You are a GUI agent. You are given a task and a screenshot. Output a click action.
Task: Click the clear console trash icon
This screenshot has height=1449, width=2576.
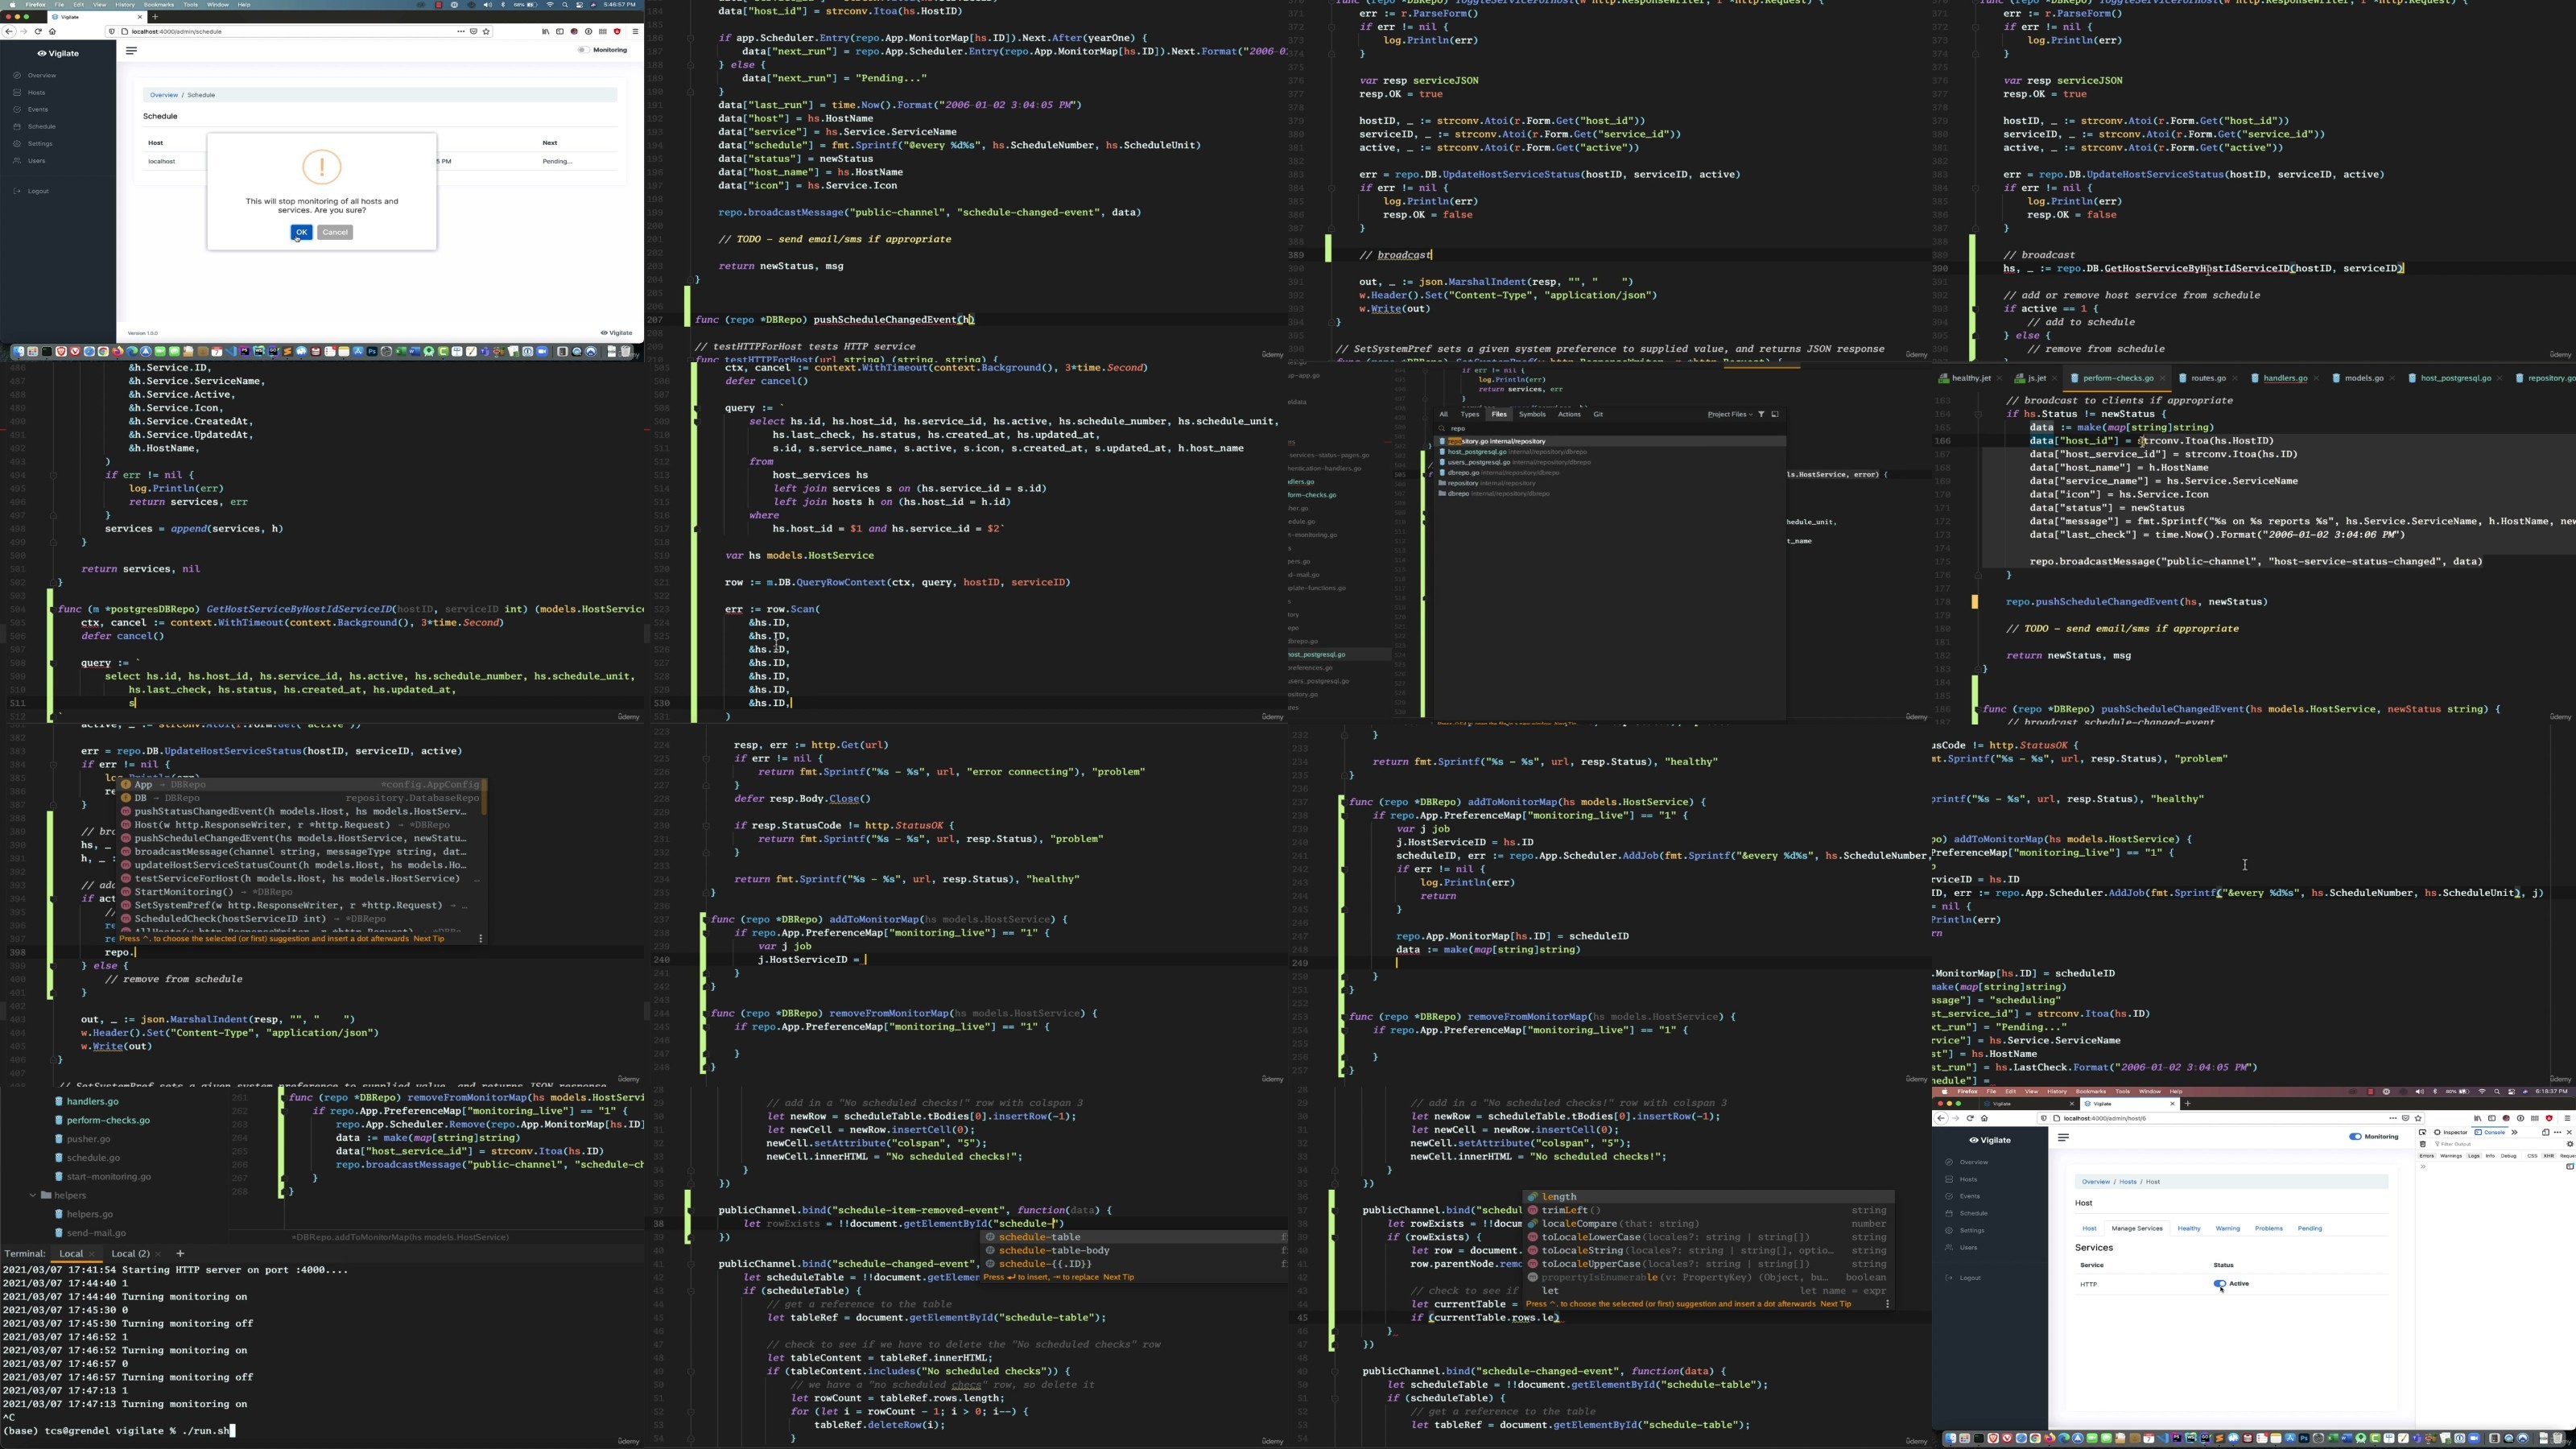coord(2423,1144)
